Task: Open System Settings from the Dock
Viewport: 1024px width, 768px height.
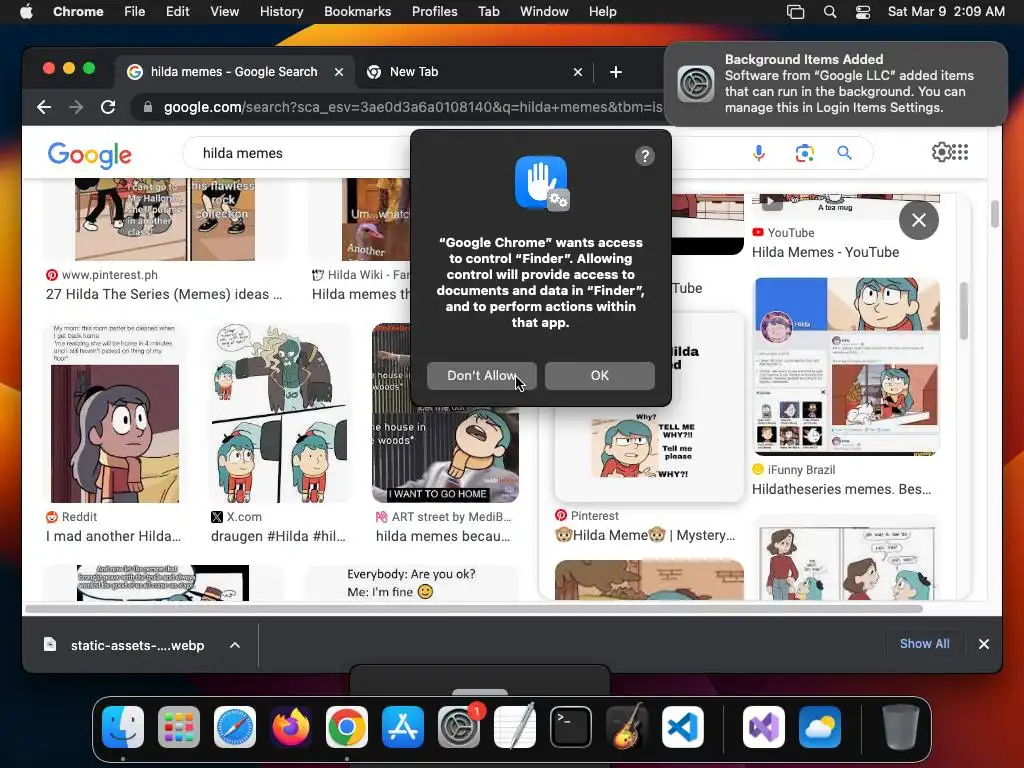Action: 458,727
